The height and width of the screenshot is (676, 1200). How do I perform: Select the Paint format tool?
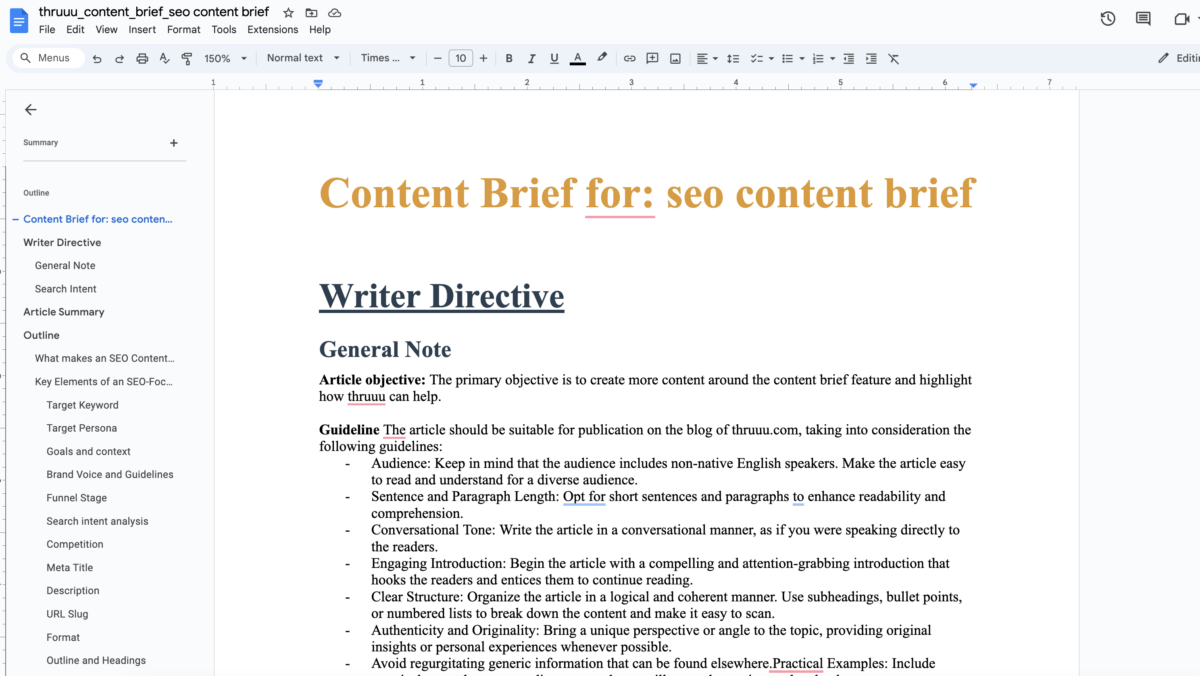click(x=186, y=58)
